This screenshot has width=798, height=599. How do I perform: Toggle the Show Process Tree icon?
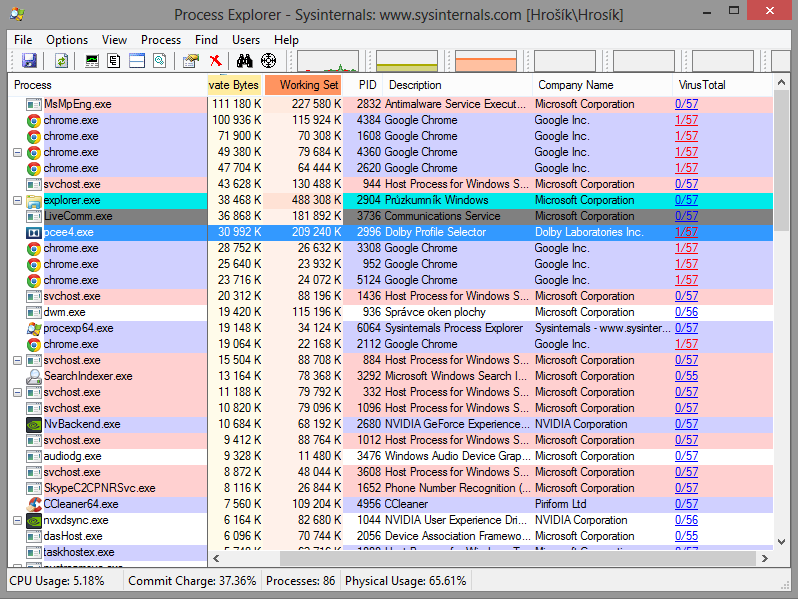click(114, 61)
